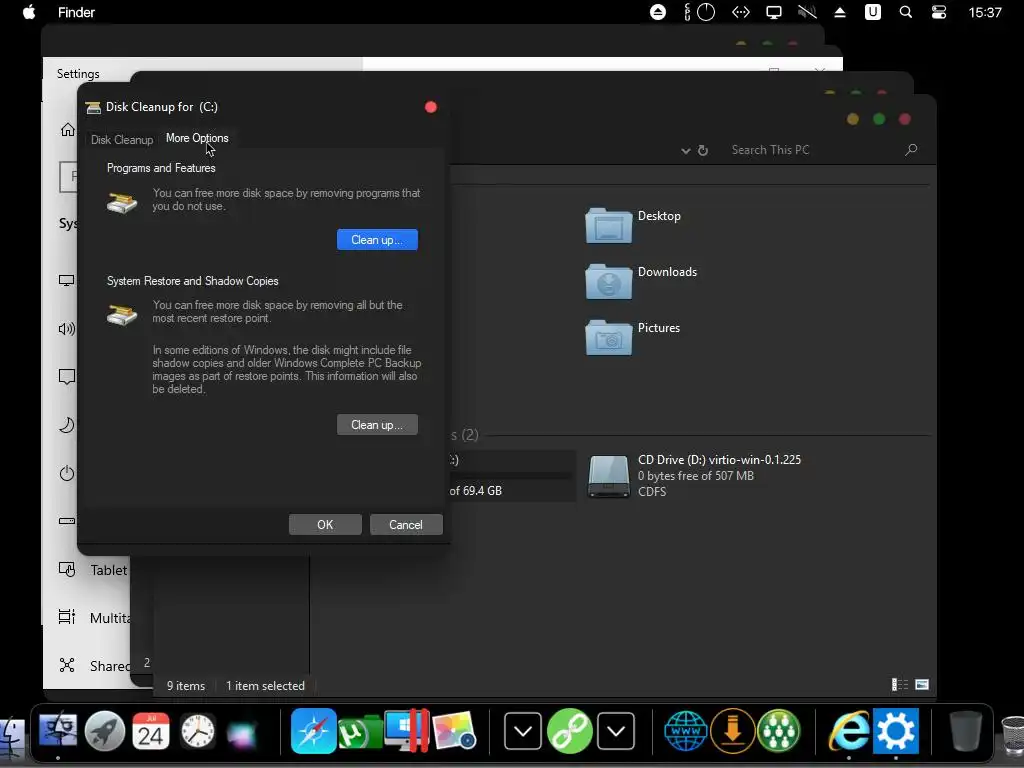Click the muted sound icon in menu bar
Image resolution: width=1024 pixels, height=768 pixels.
click(x=807, y=12)
